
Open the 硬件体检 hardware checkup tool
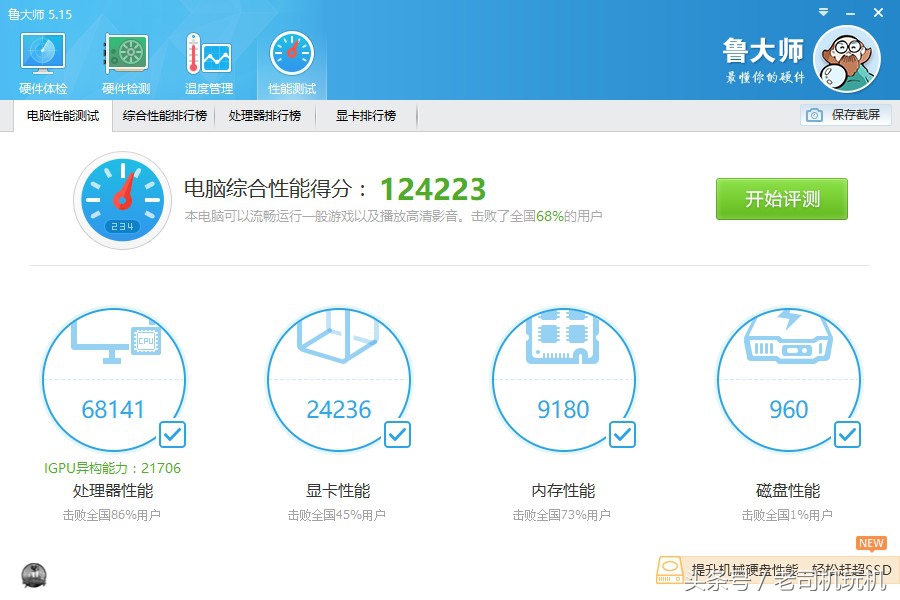tap(42, 58)
